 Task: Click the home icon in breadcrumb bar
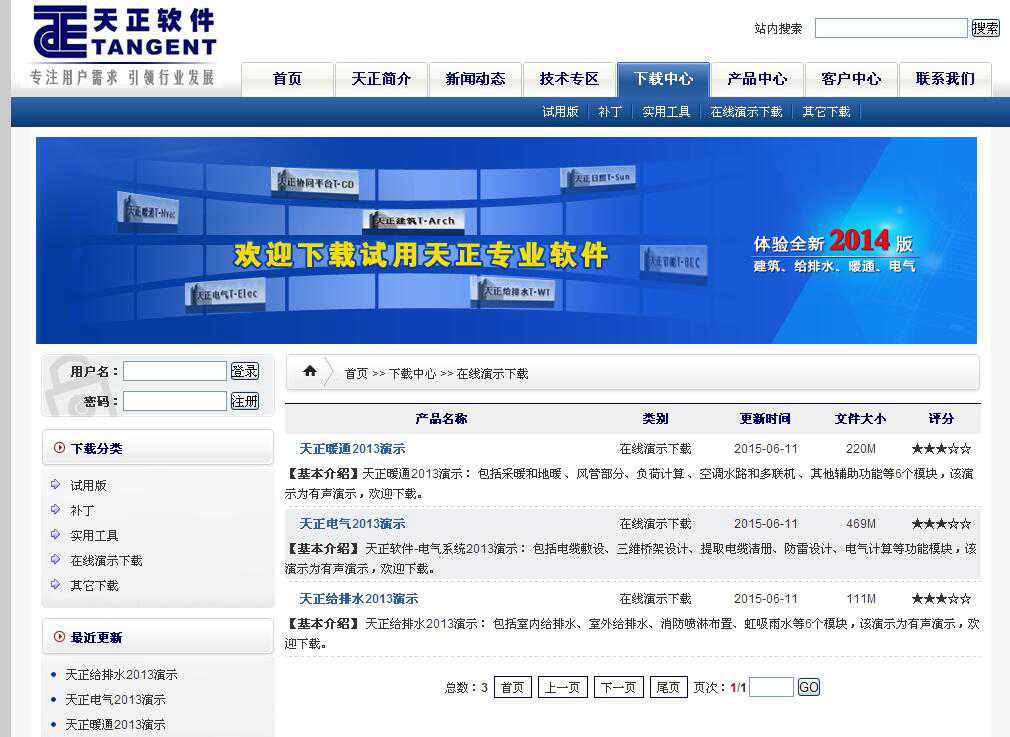point(310,371)
